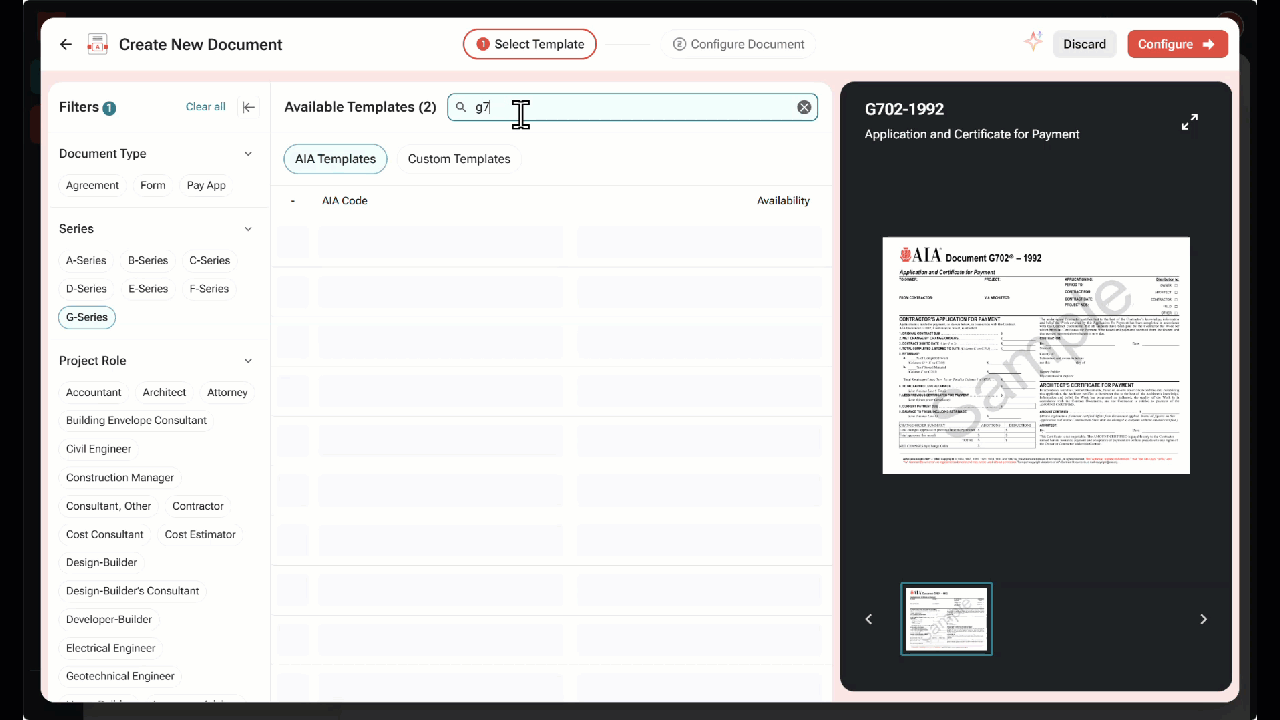Select the G702 page thumbnail in preview
Viewport: 1280px width, 720px height.
click(946, 619)
